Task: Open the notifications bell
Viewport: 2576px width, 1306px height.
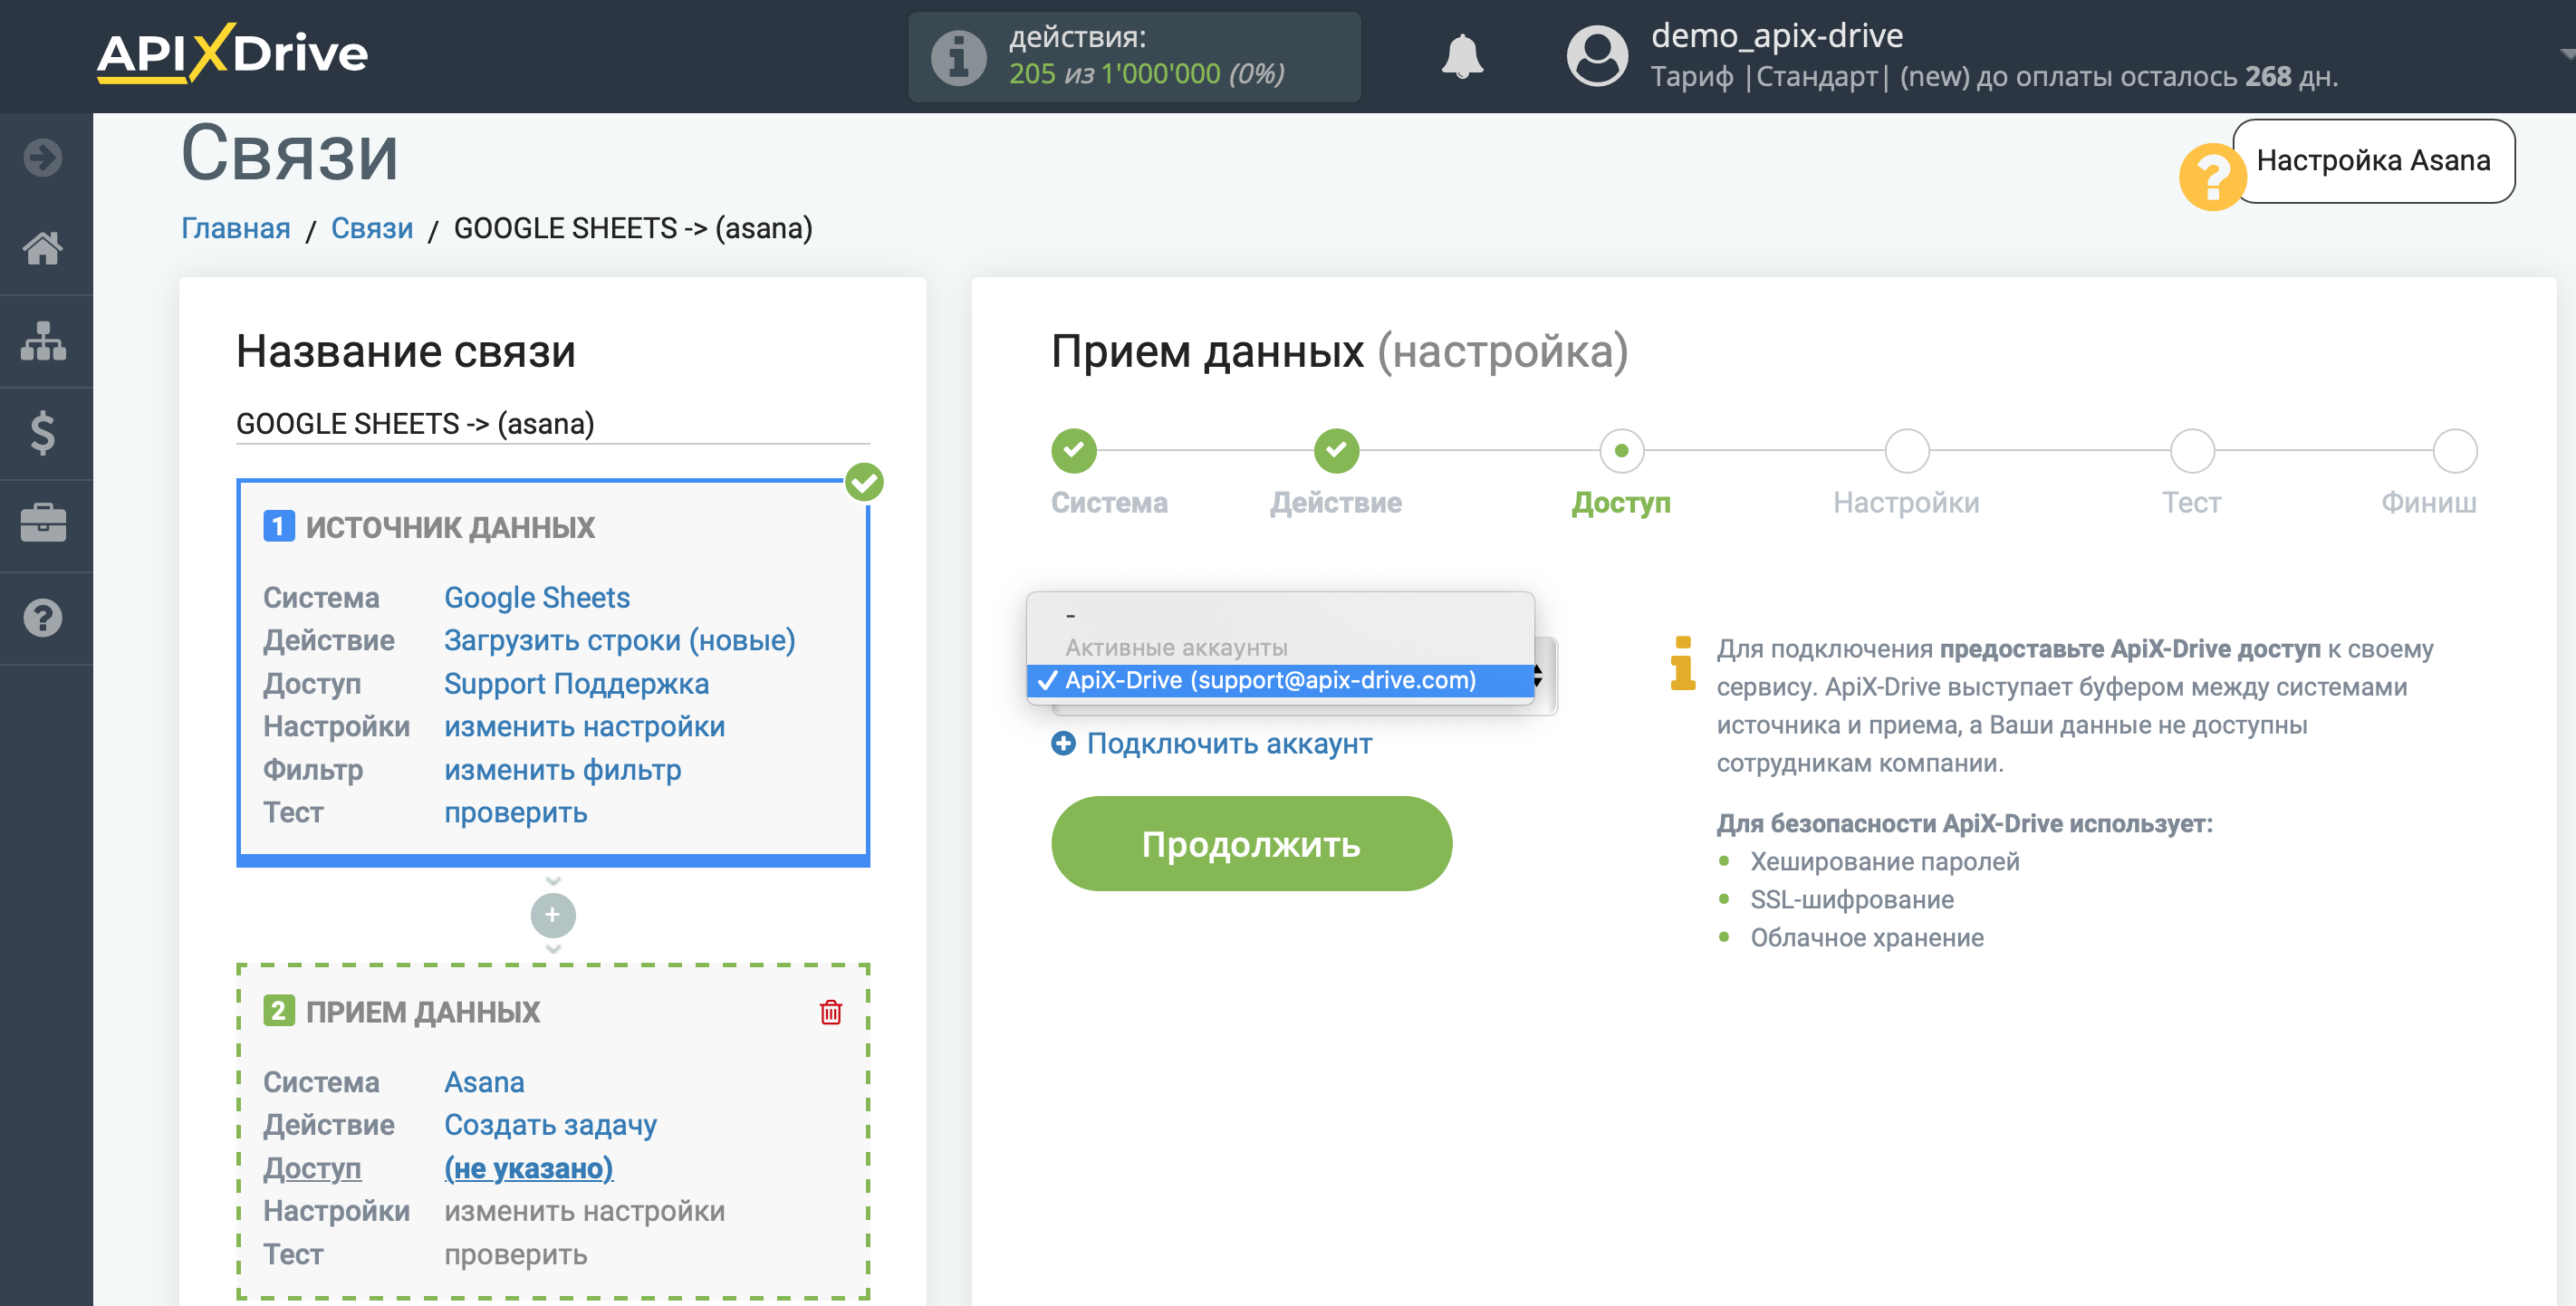Action: coord(1462,56)
